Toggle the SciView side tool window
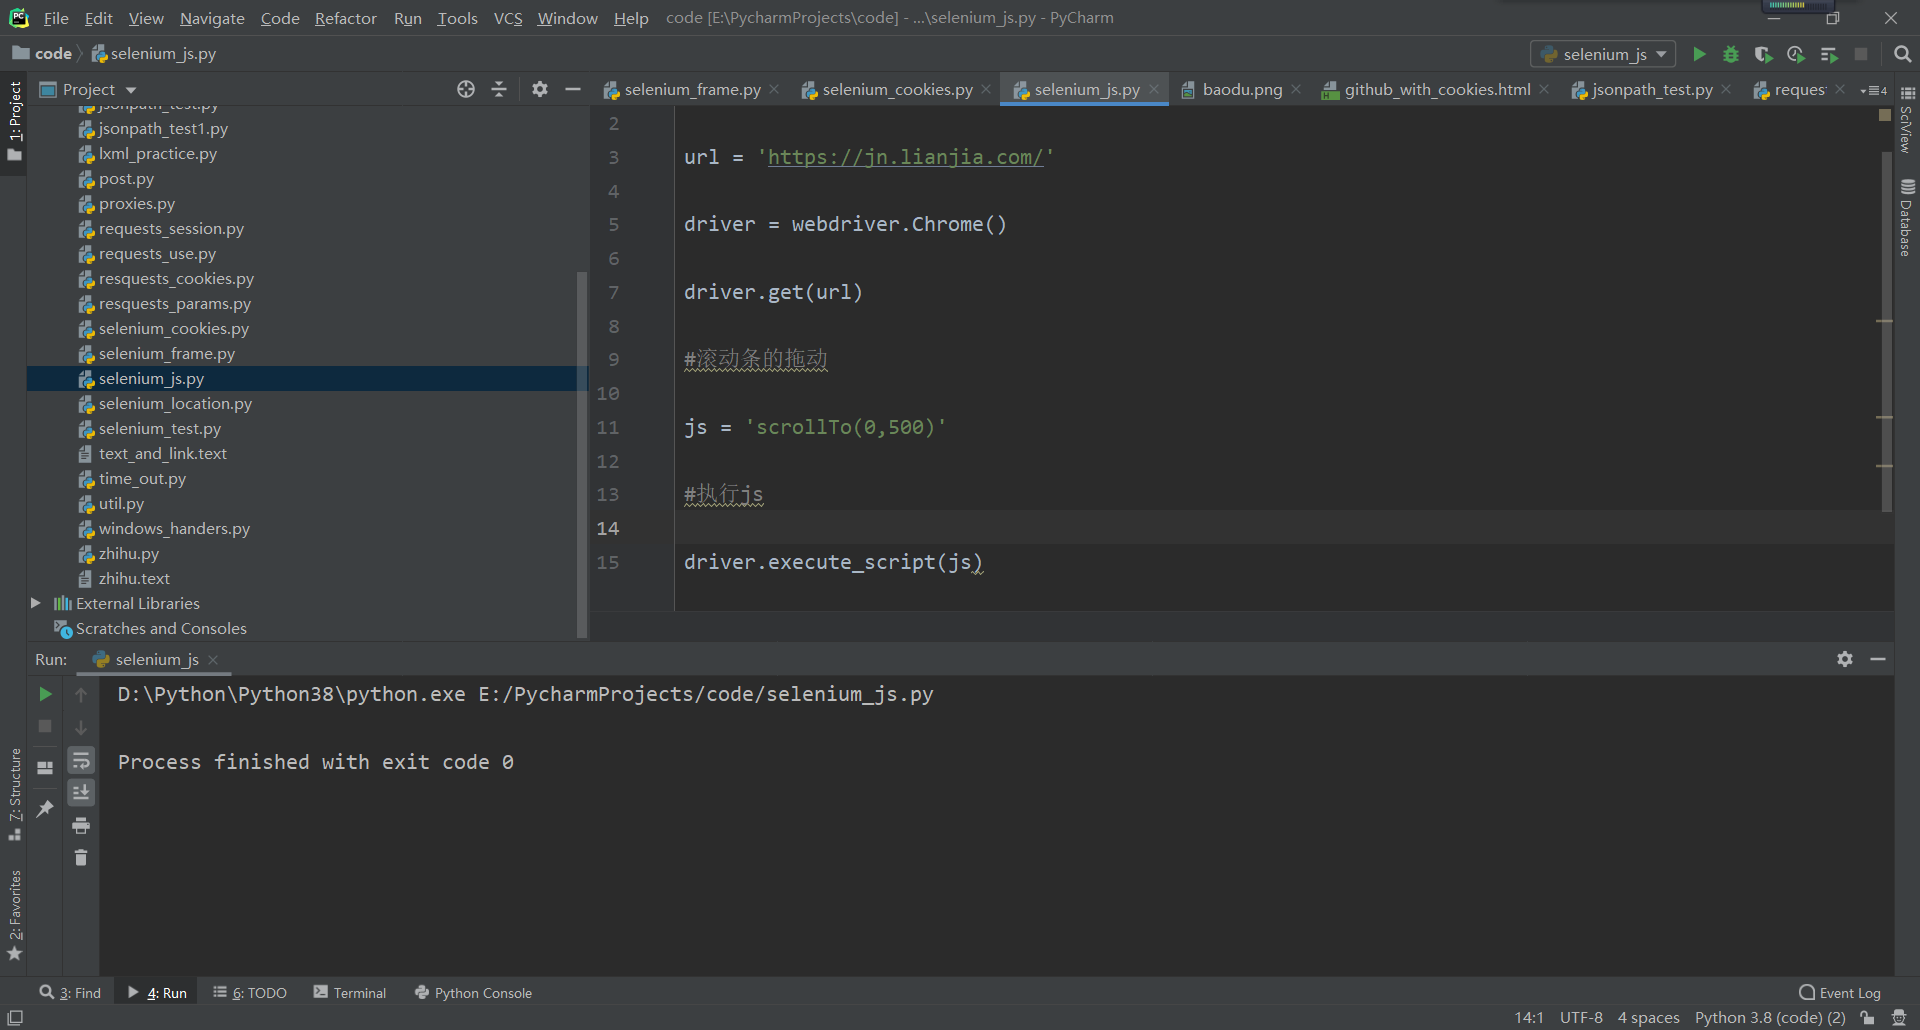1920x1030 pixels. (1907, 120)
